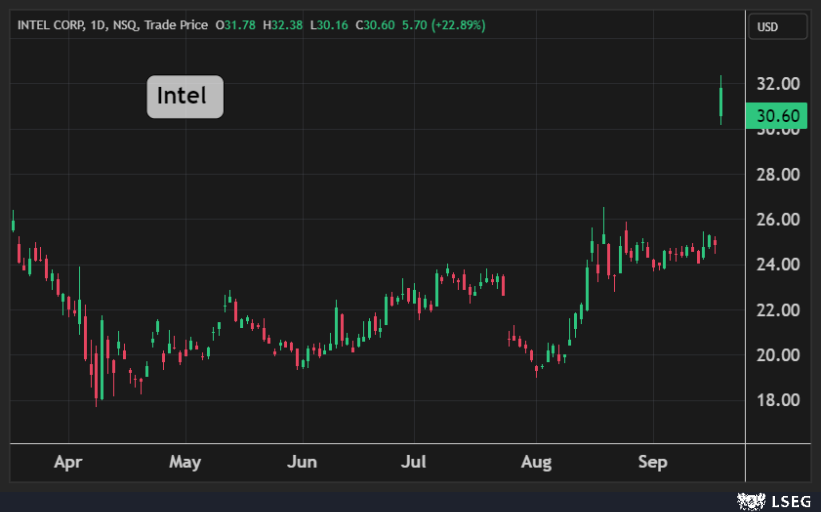The image size is (821, 512).
Task: Select the May label on time axis
Action: point(185,462)
